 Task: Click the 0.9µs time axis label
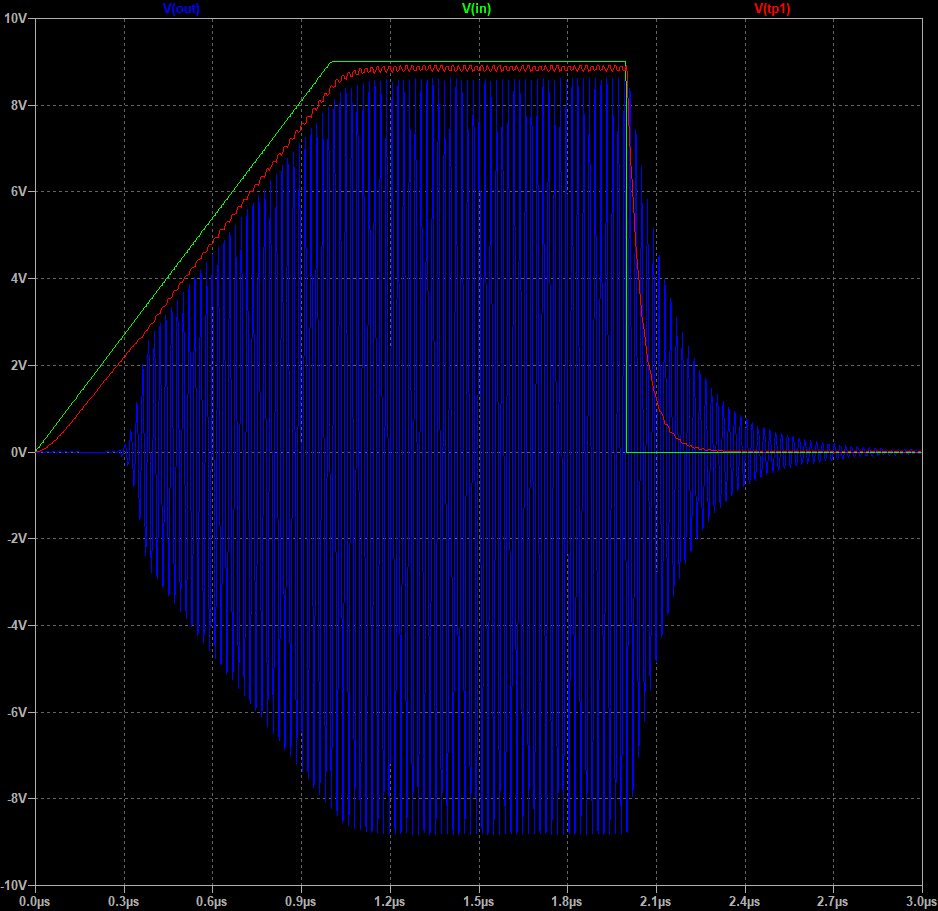301,901
